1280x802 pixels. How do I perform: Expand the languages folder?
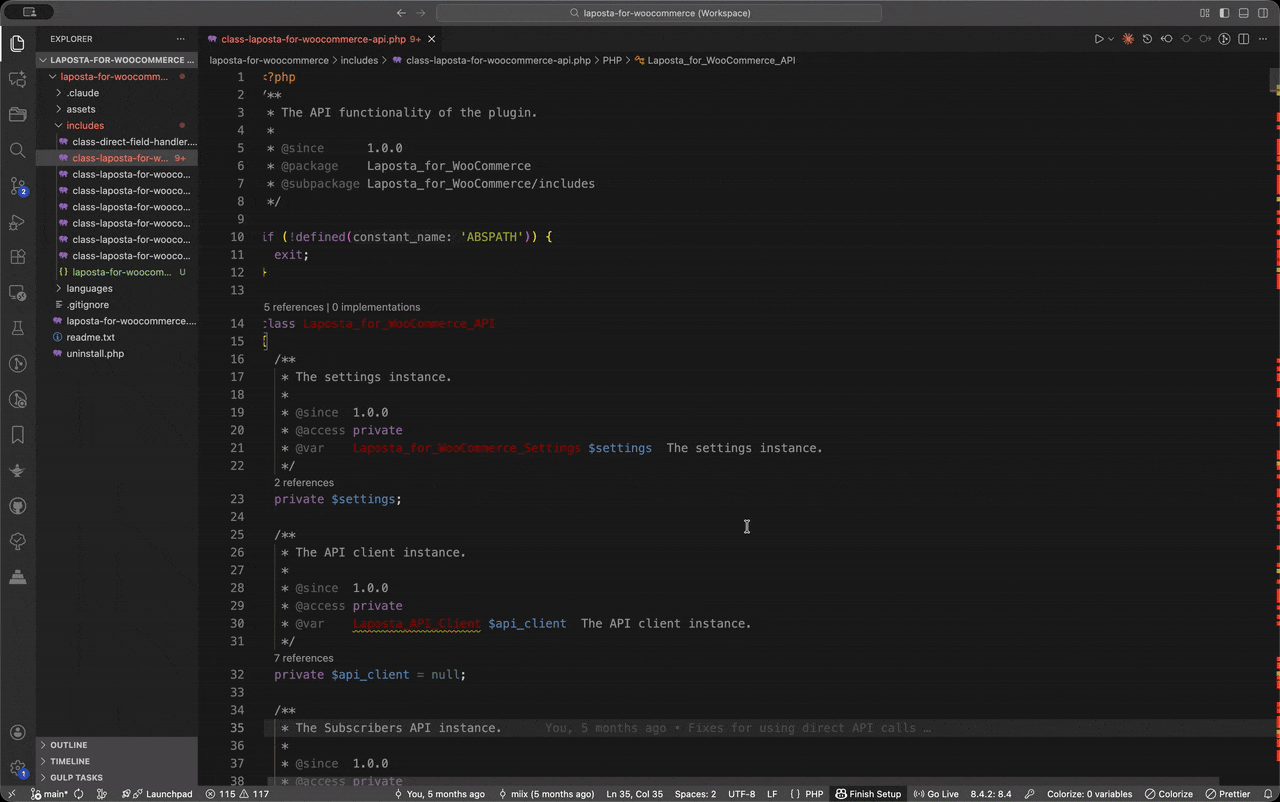coord(89,288)
